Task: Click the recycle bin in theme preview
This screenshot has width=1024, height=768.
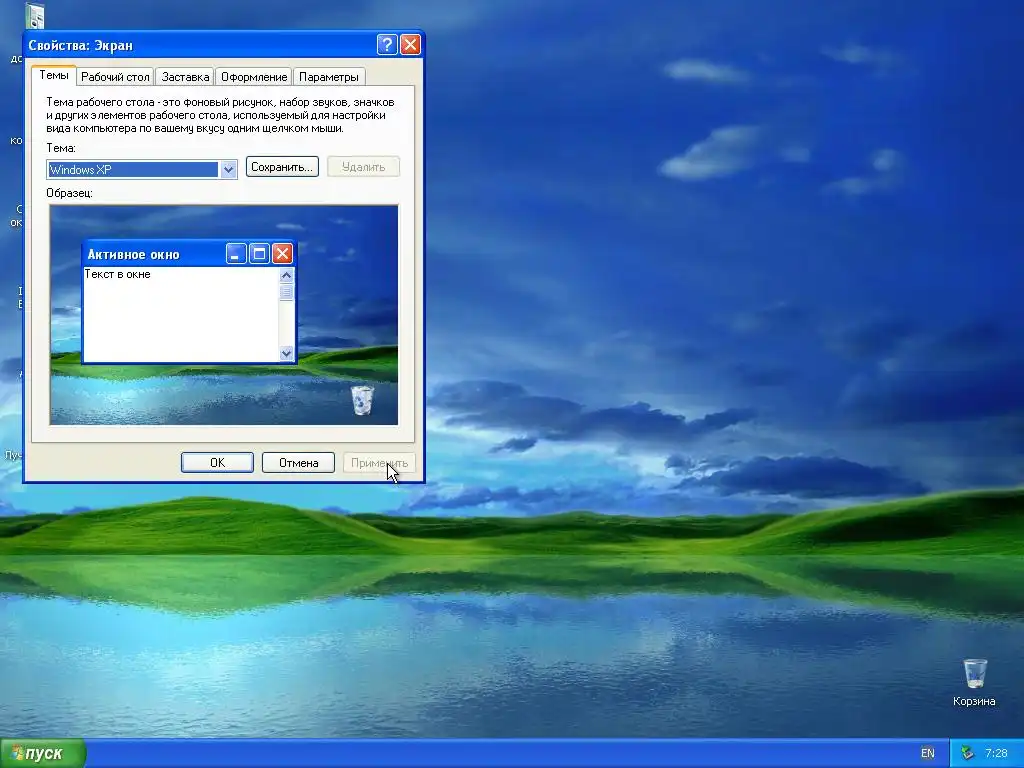Action: pyautogui.click(x=362, y=400)
